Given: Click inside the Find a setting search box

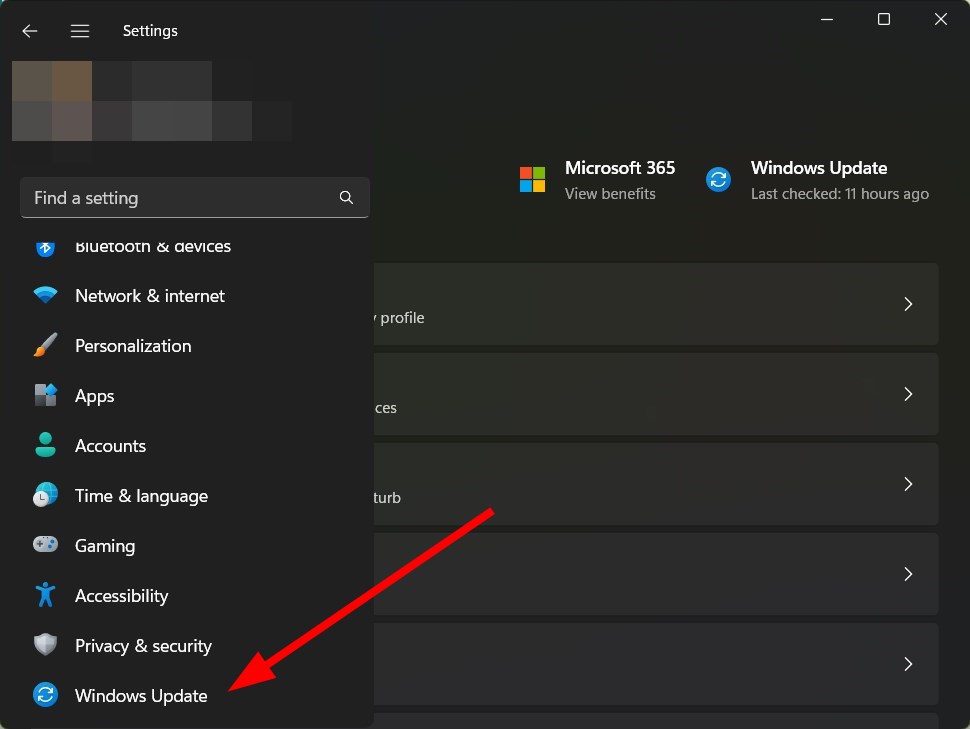Looking at the screenshot, I should point(180,197).
